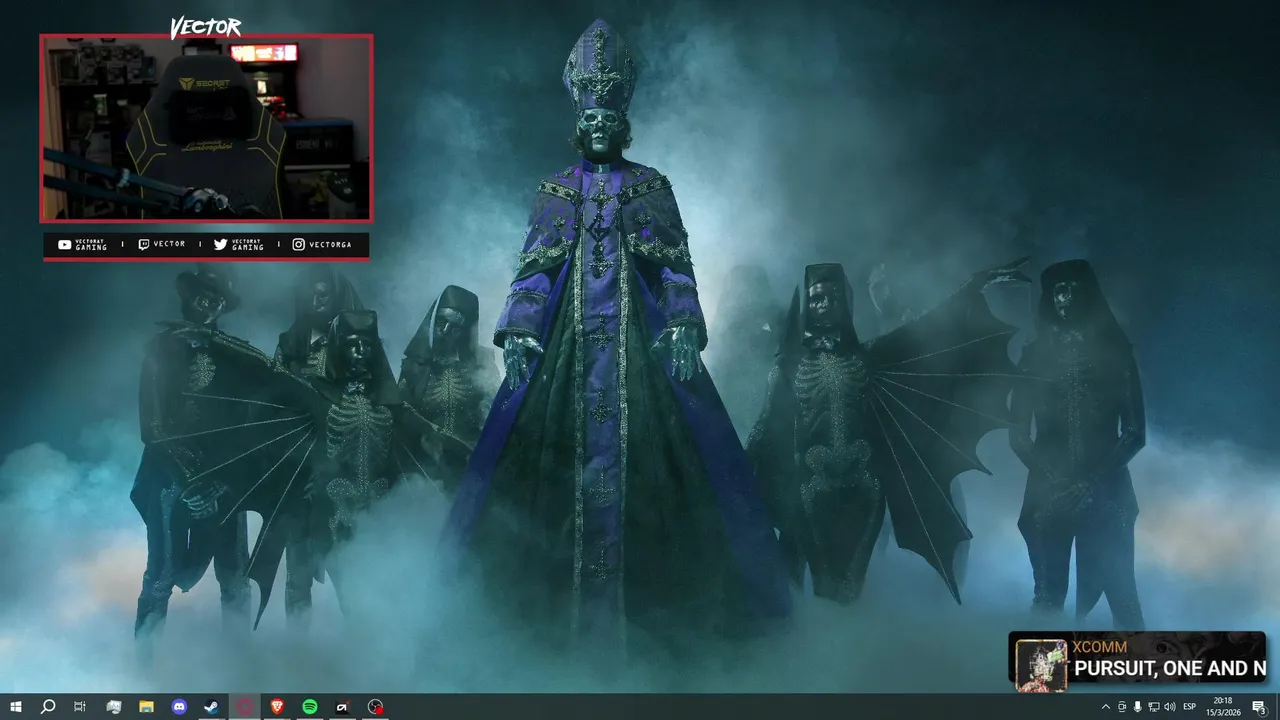Open the black icon with white slashed letter

coord(342,707)
